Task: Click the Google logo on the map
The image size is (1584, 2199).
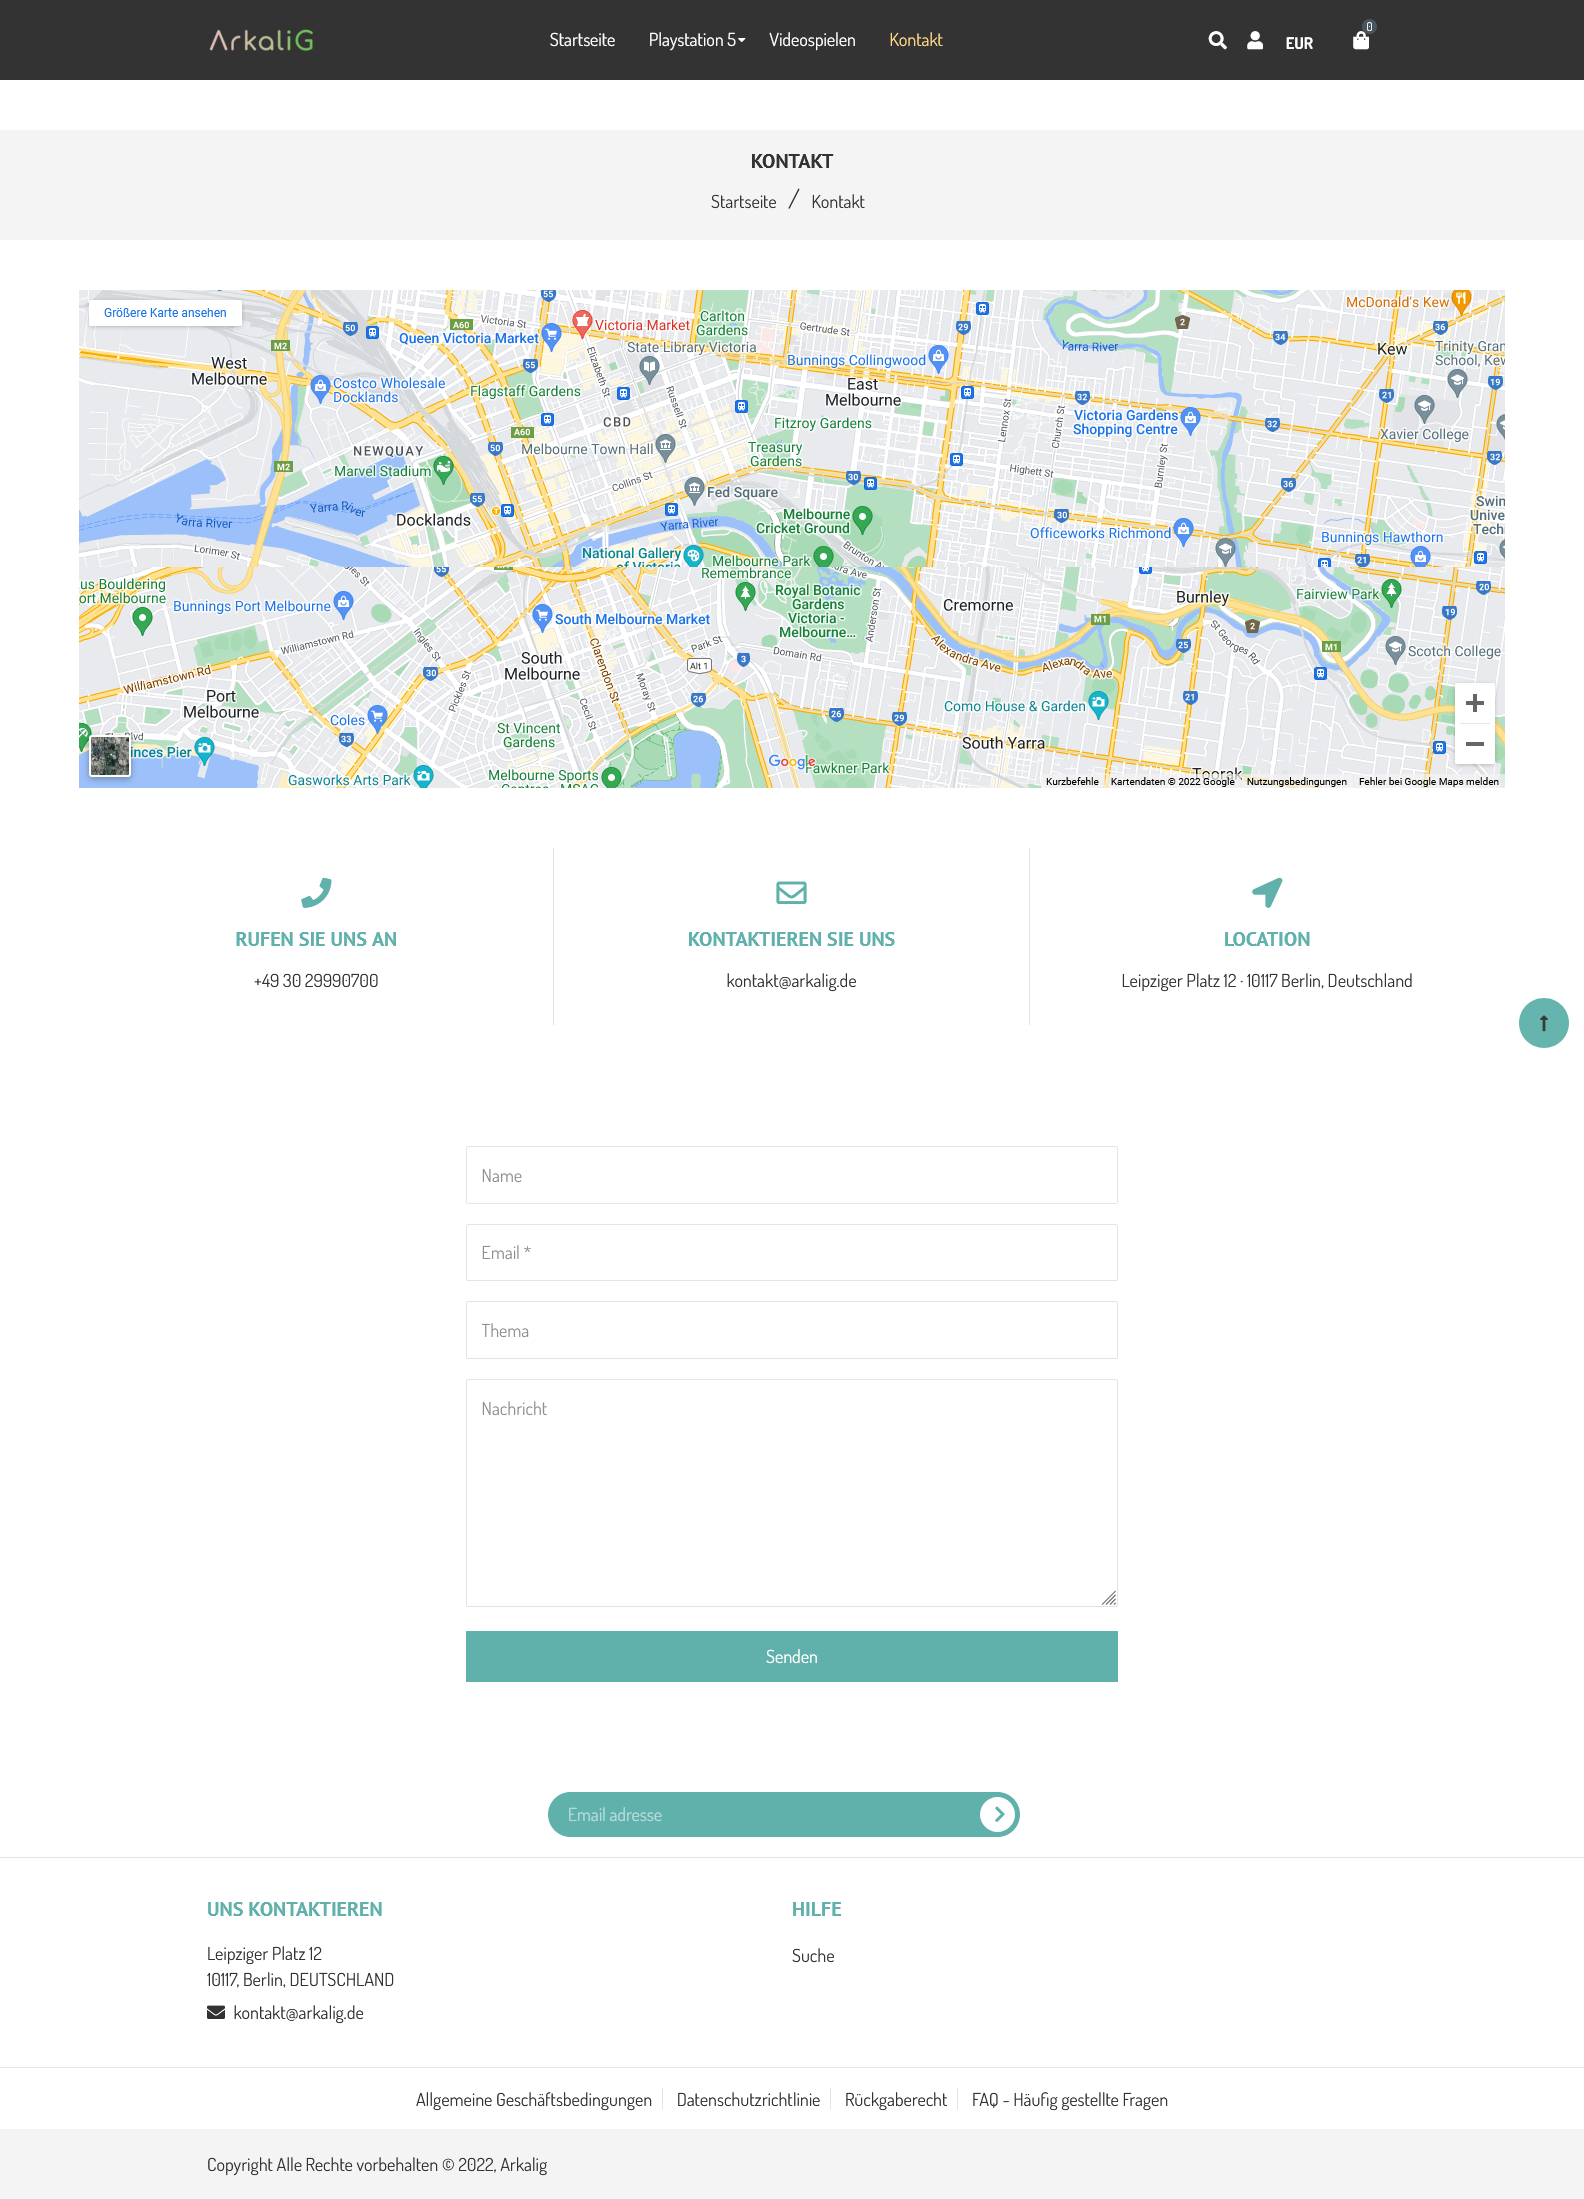Action: click(x=792, y=762)
